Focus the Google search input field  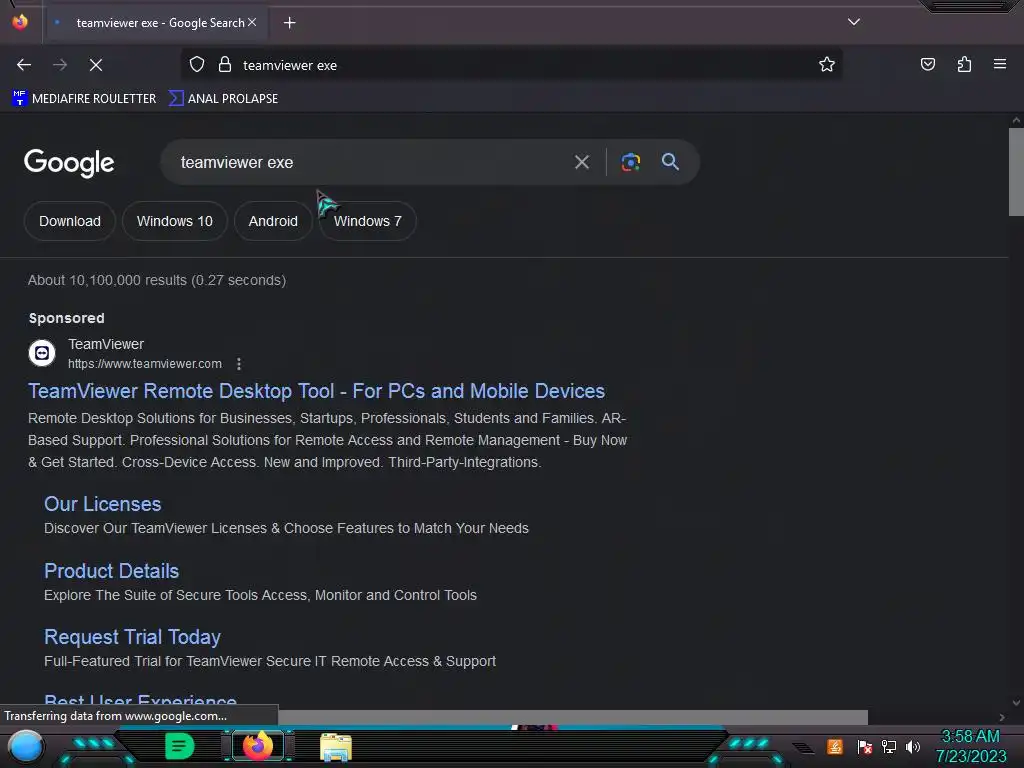point(366,162)
